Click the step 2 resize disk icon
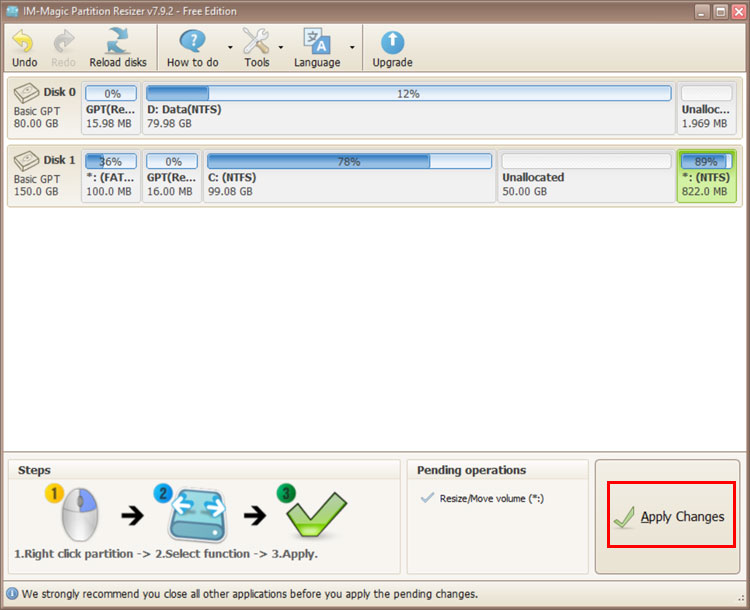The width and height of the screenshot is (750, 610). tap(197, 515)
